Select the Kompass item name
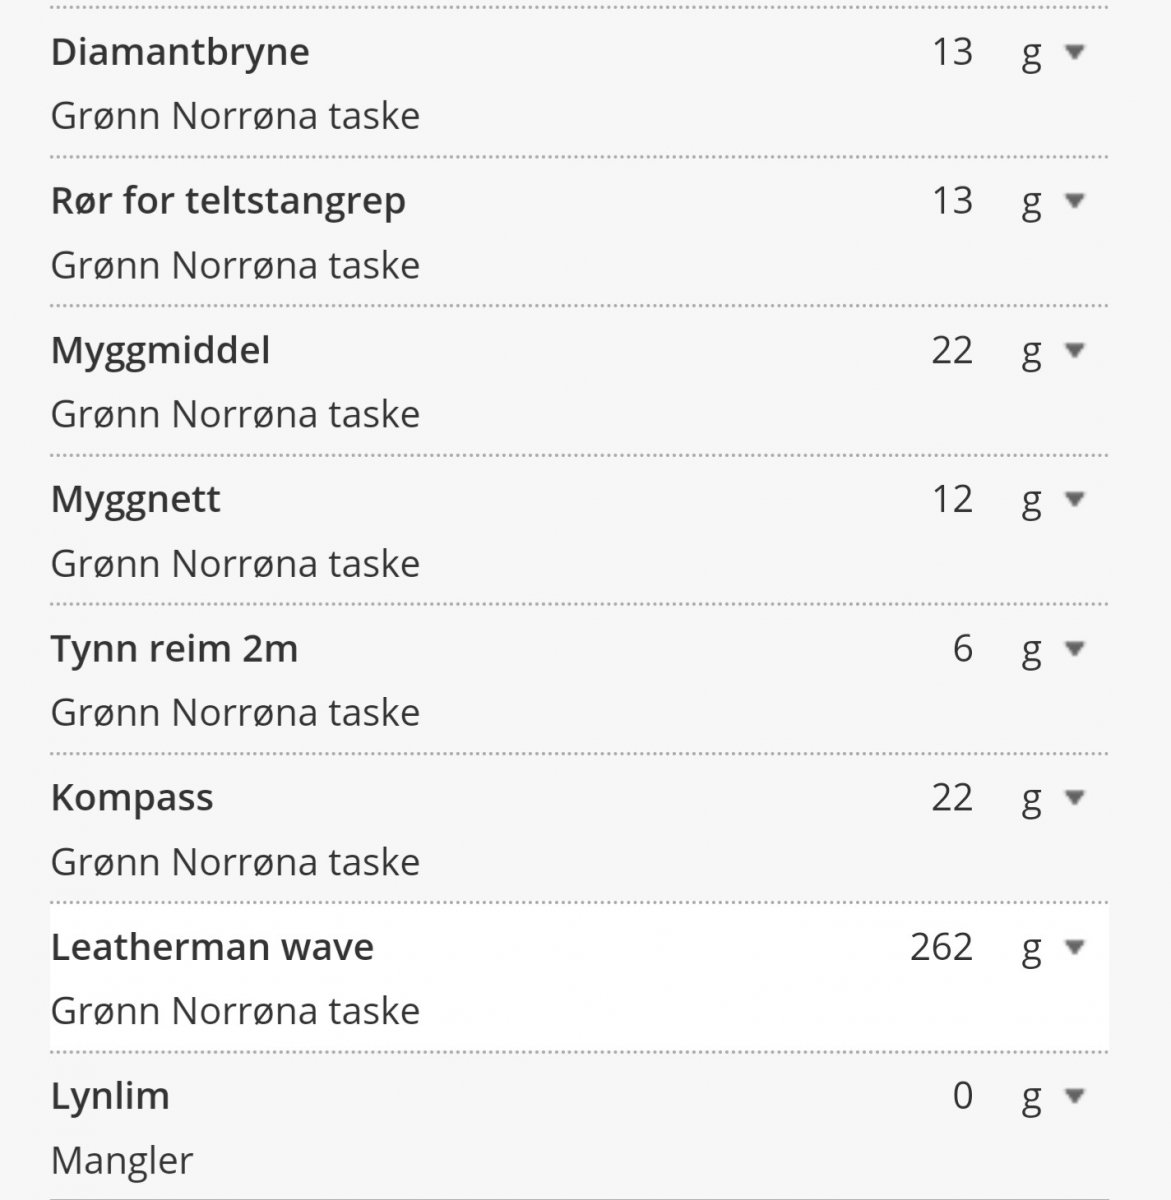This screenshot has height=1200, width=1171. pyautogui.click(x=132, y=798)
